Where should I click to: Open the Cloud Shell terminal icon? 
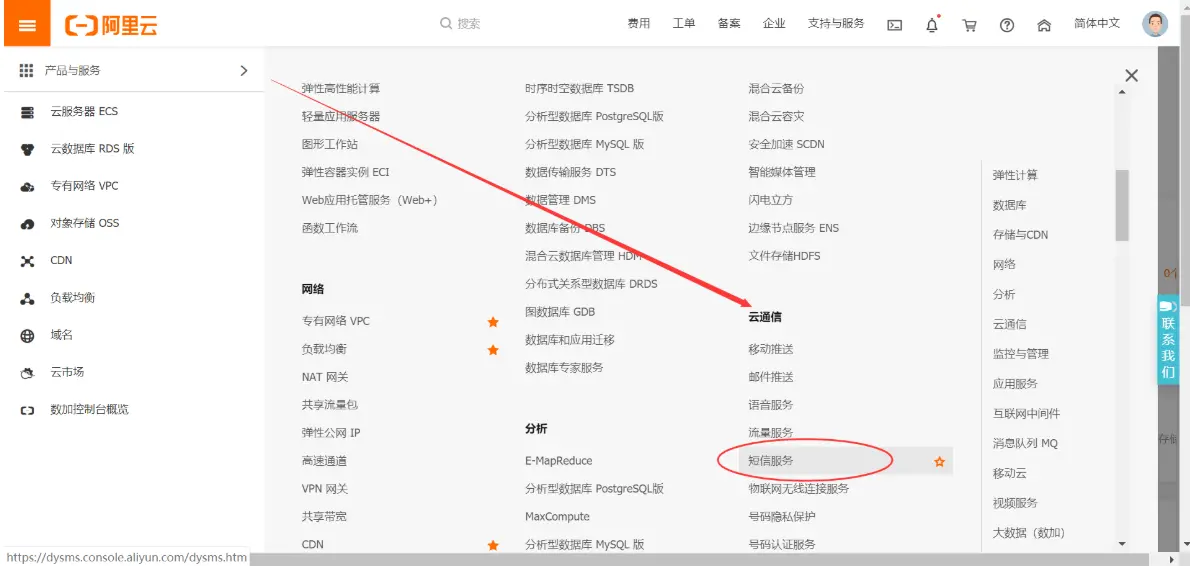pyautogui.click(x=895, y=25)
